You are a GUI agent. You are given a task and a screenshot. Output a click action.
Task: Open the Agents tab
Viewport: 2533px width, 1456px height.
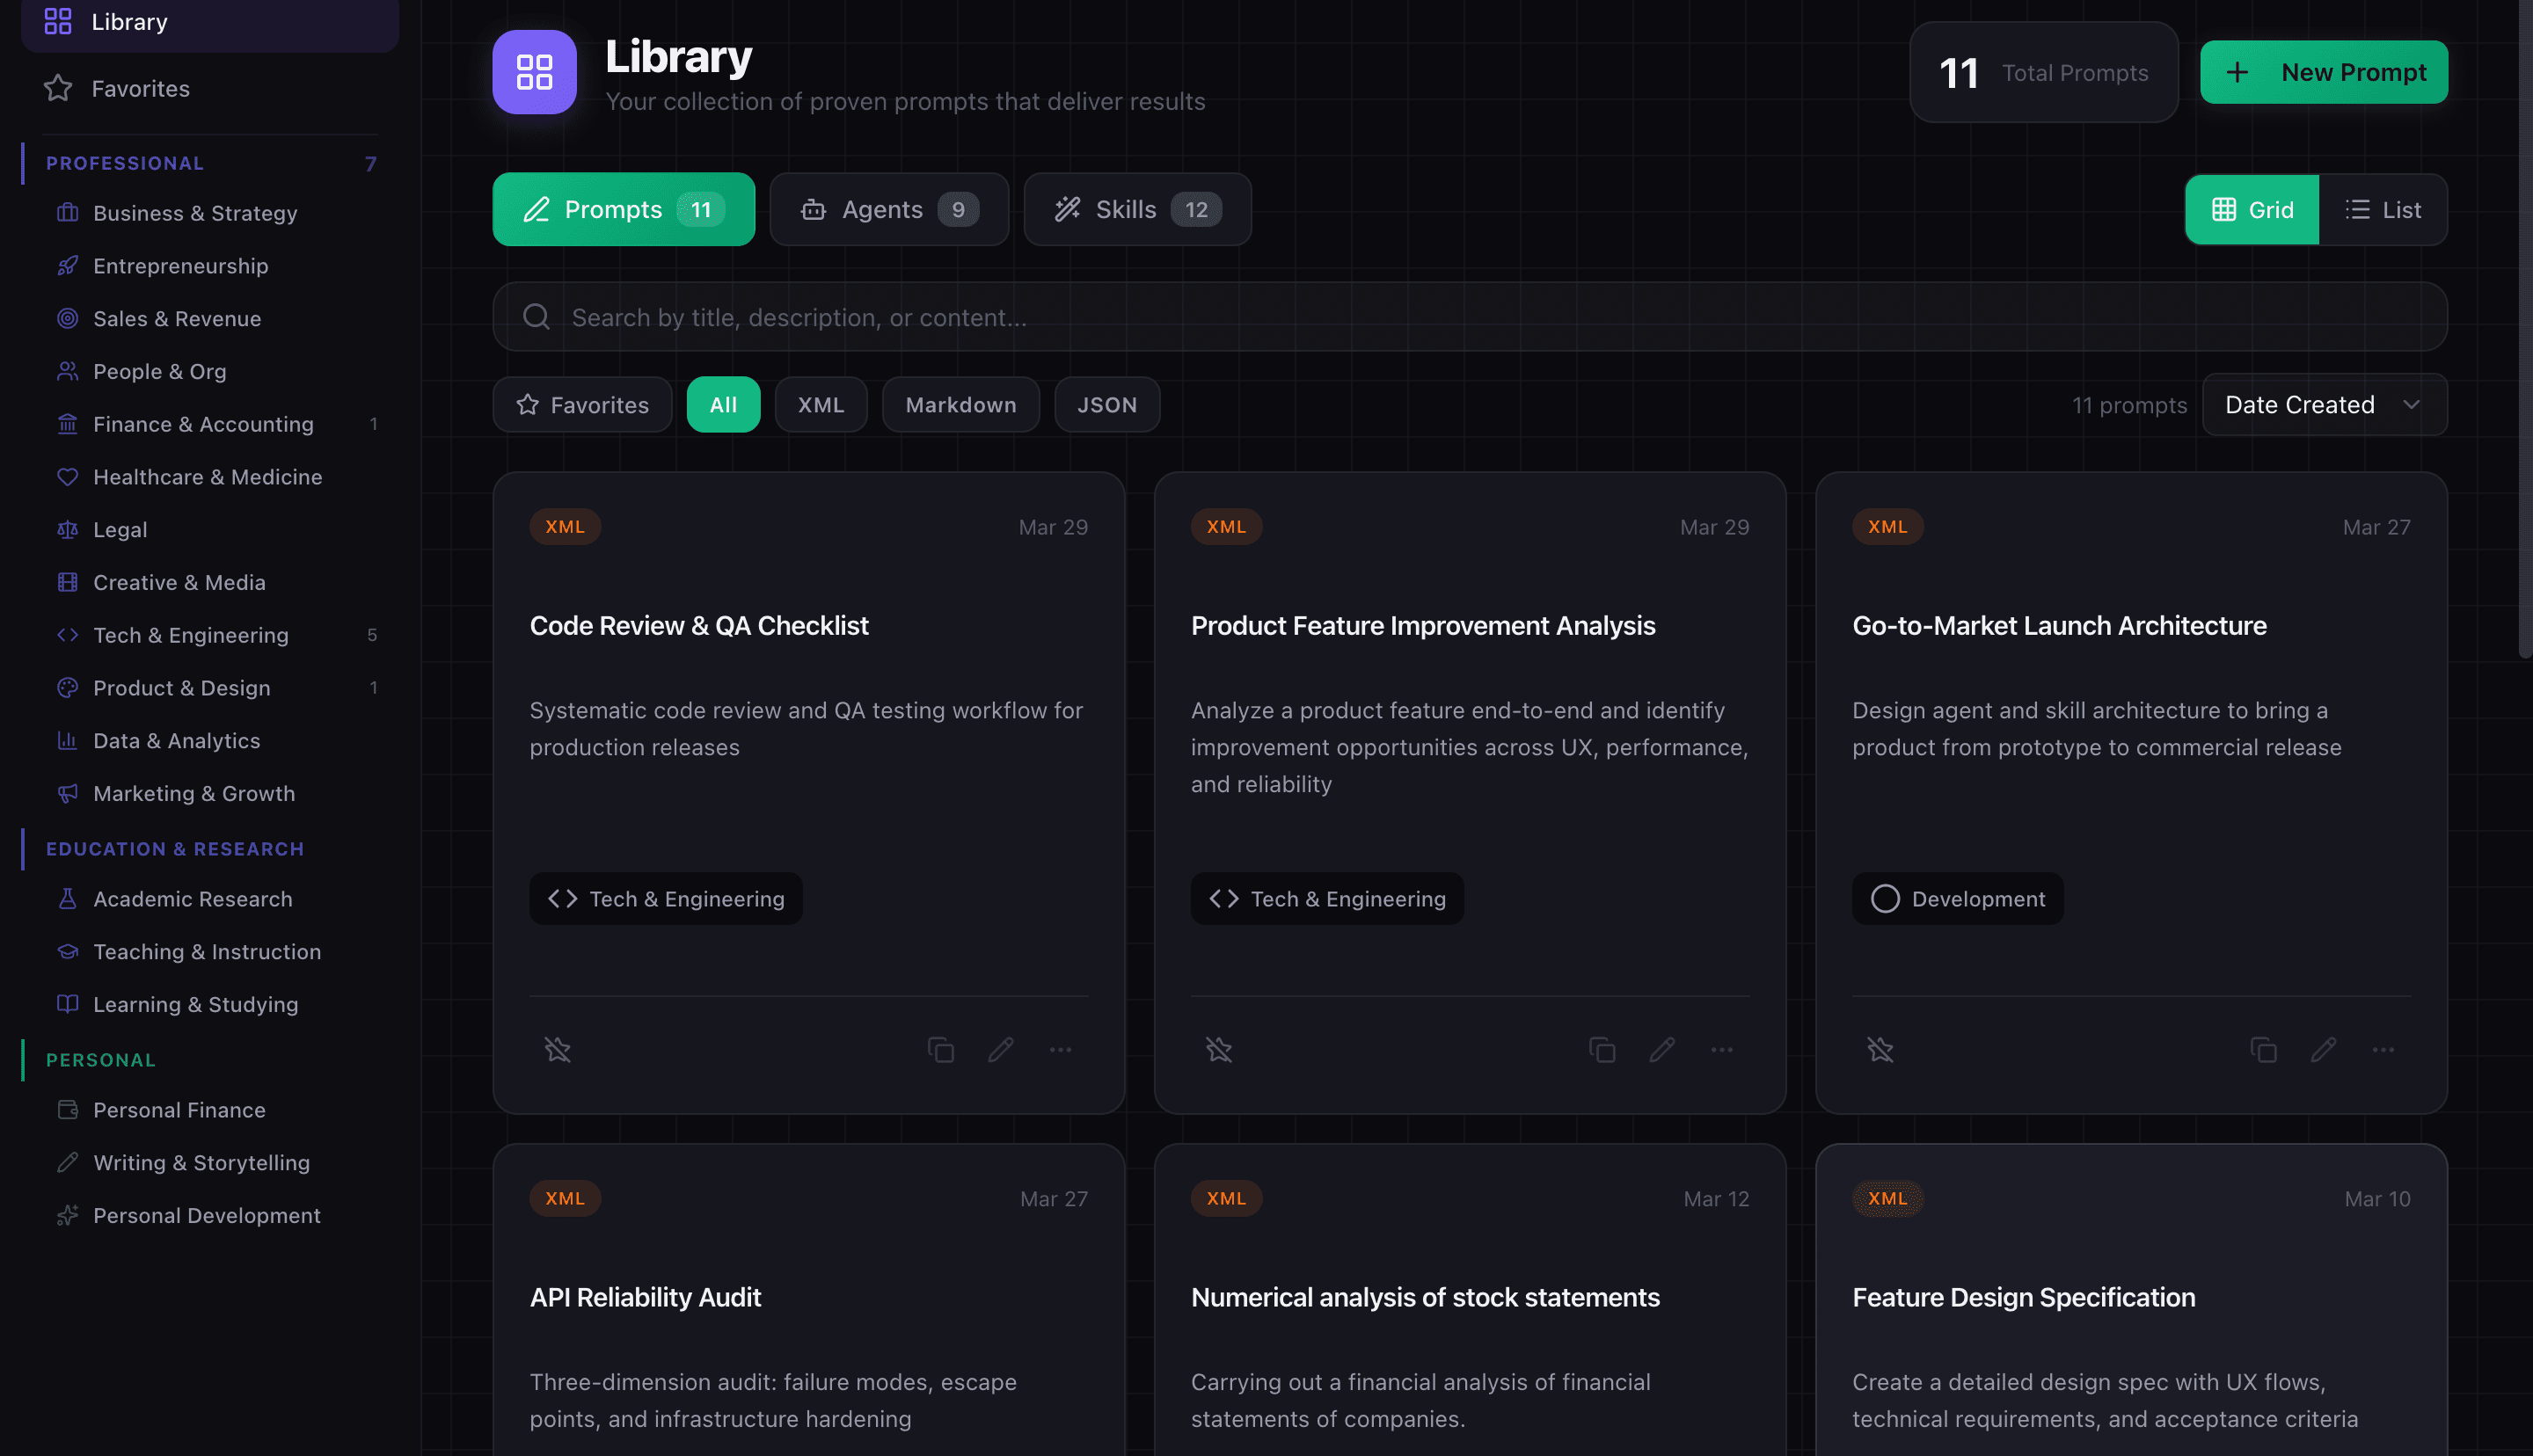click(x=889, y=209)
